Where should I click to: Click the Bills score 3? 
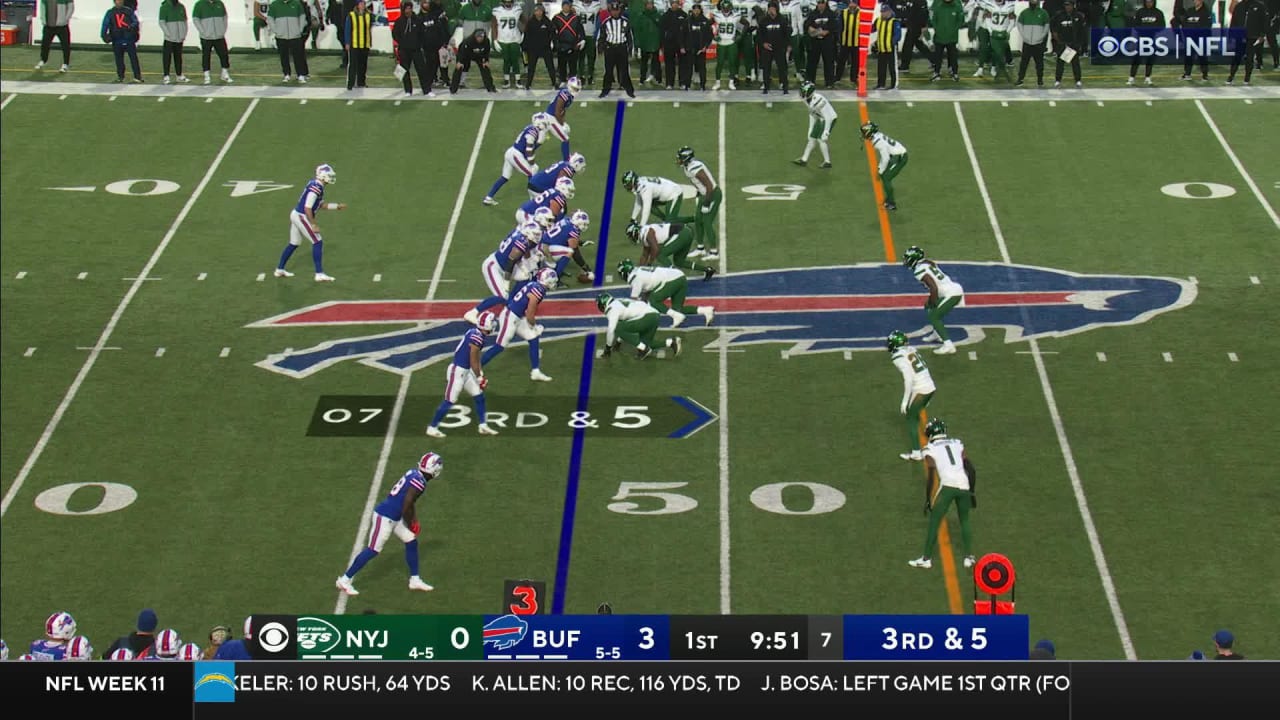click(647, 637)
